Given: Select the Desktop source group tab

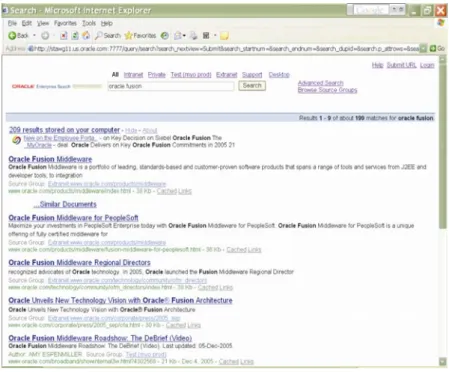Looking at the screenshot, I should coord(279,75).
